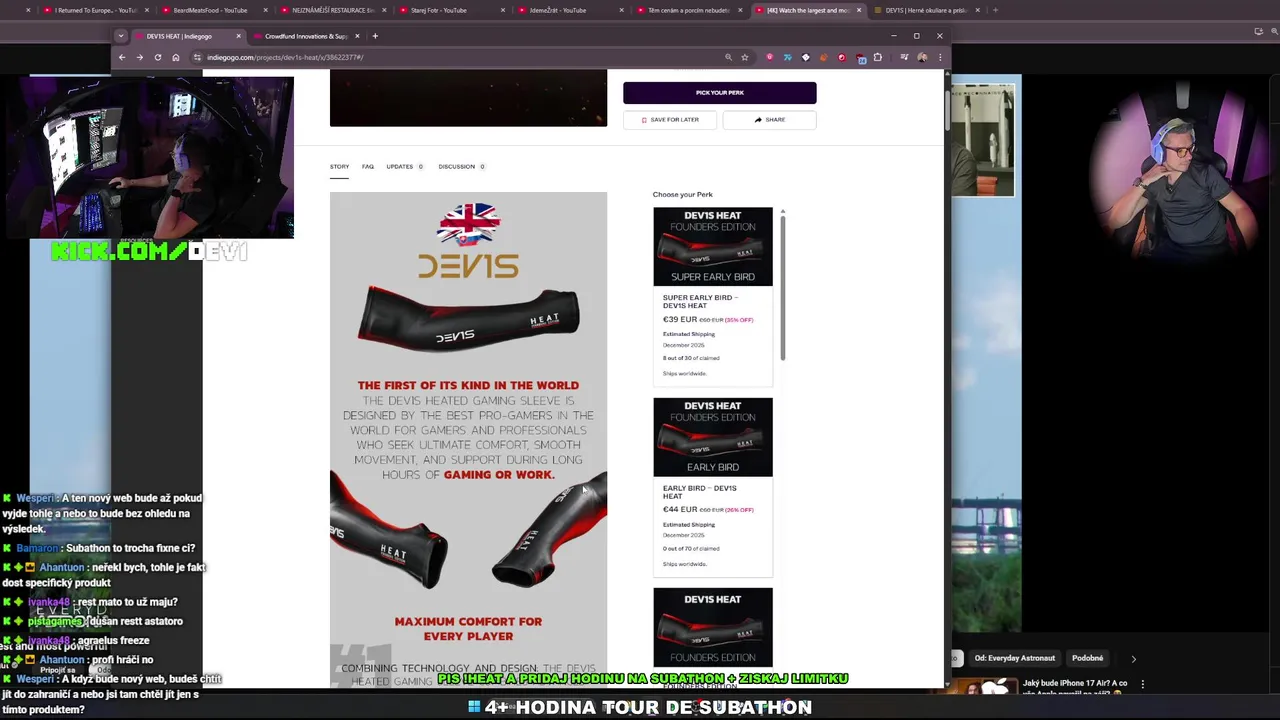Select the FAQ tab
The width and height of the screenshot is (1280, 720).
[368, 167]
